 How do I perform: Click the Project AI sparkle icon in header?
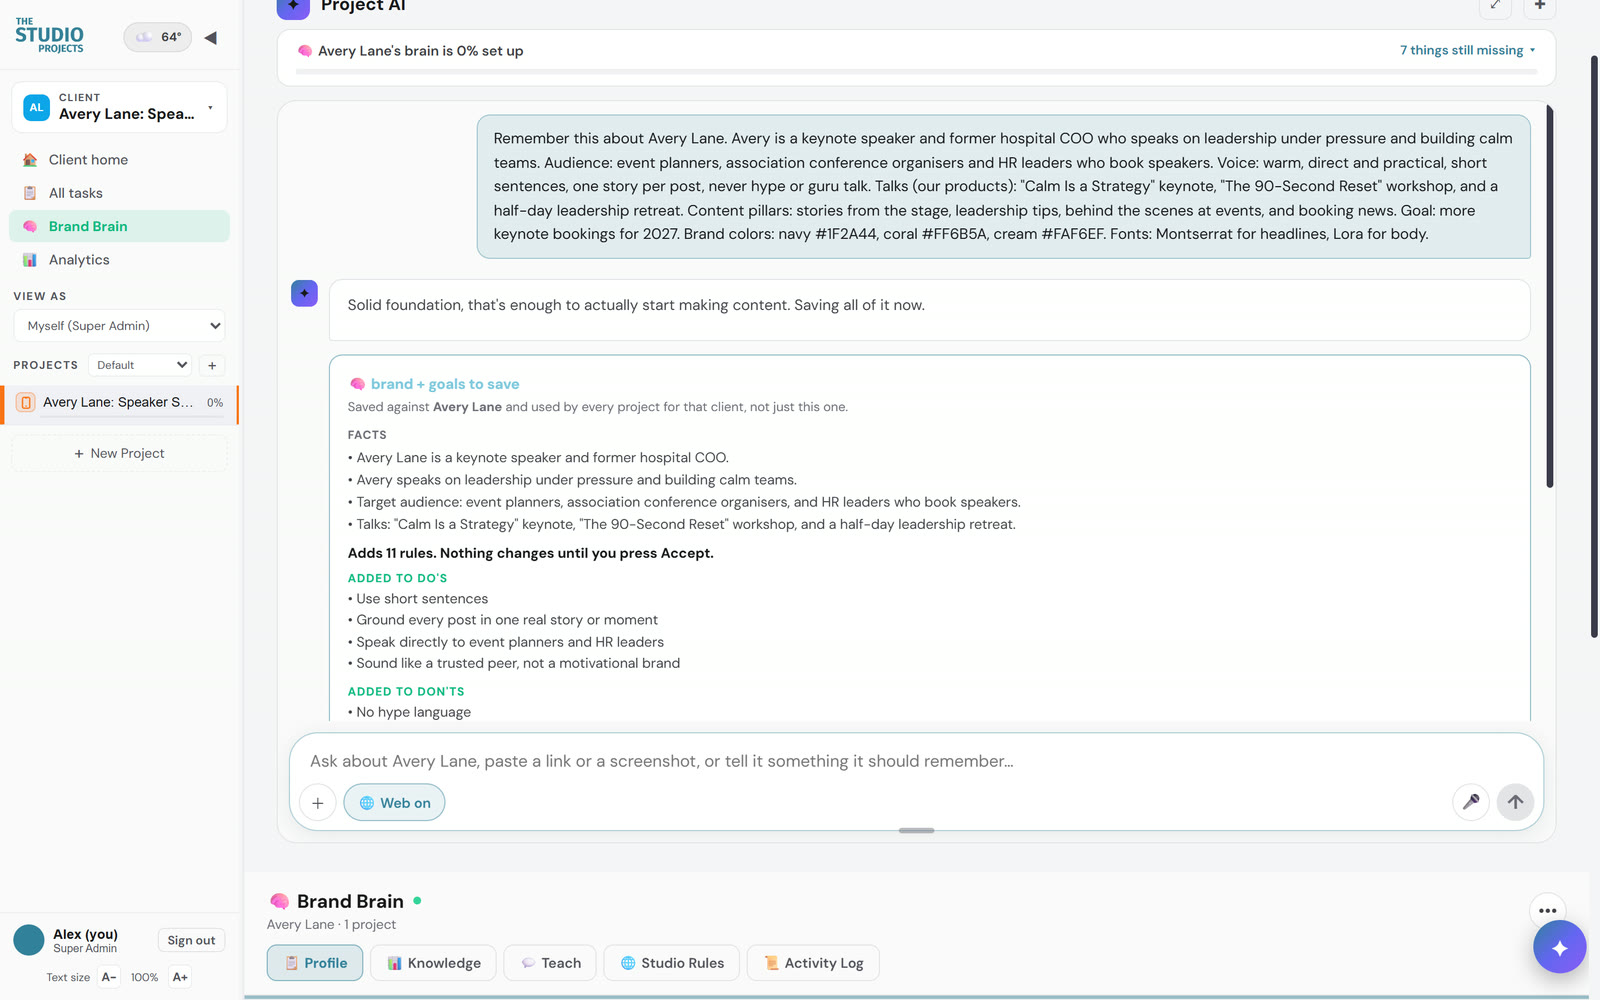pyautogui.click(x=293, y=6)
